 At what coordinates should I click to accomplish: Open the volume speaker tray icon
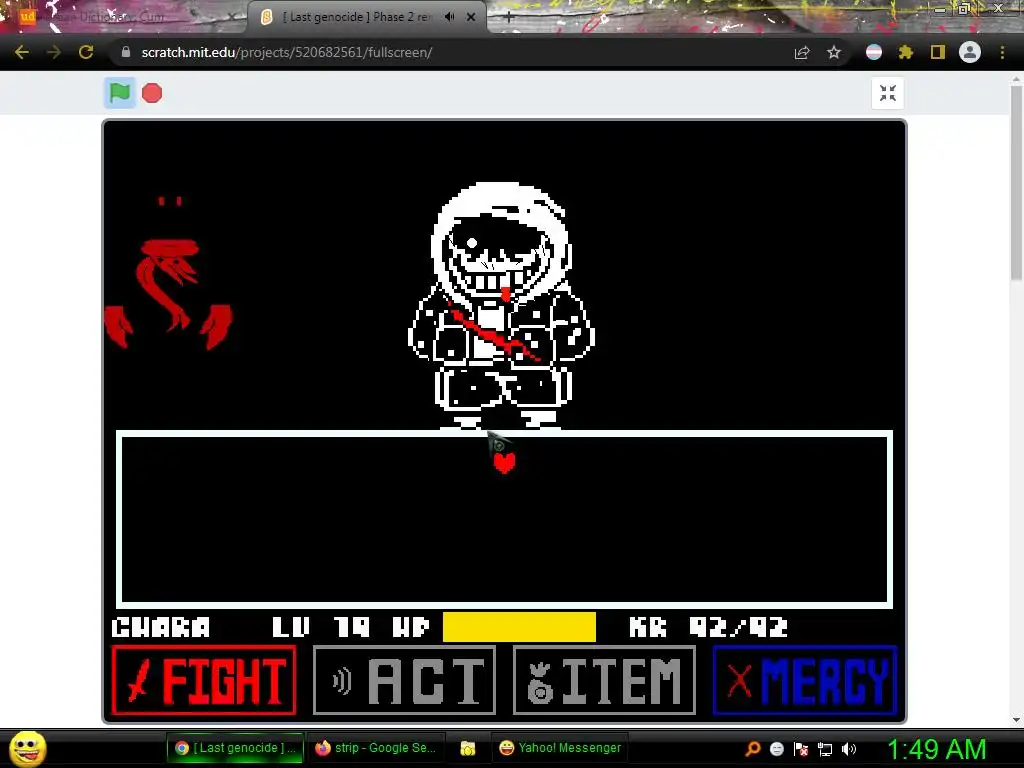tap(849, 749)
